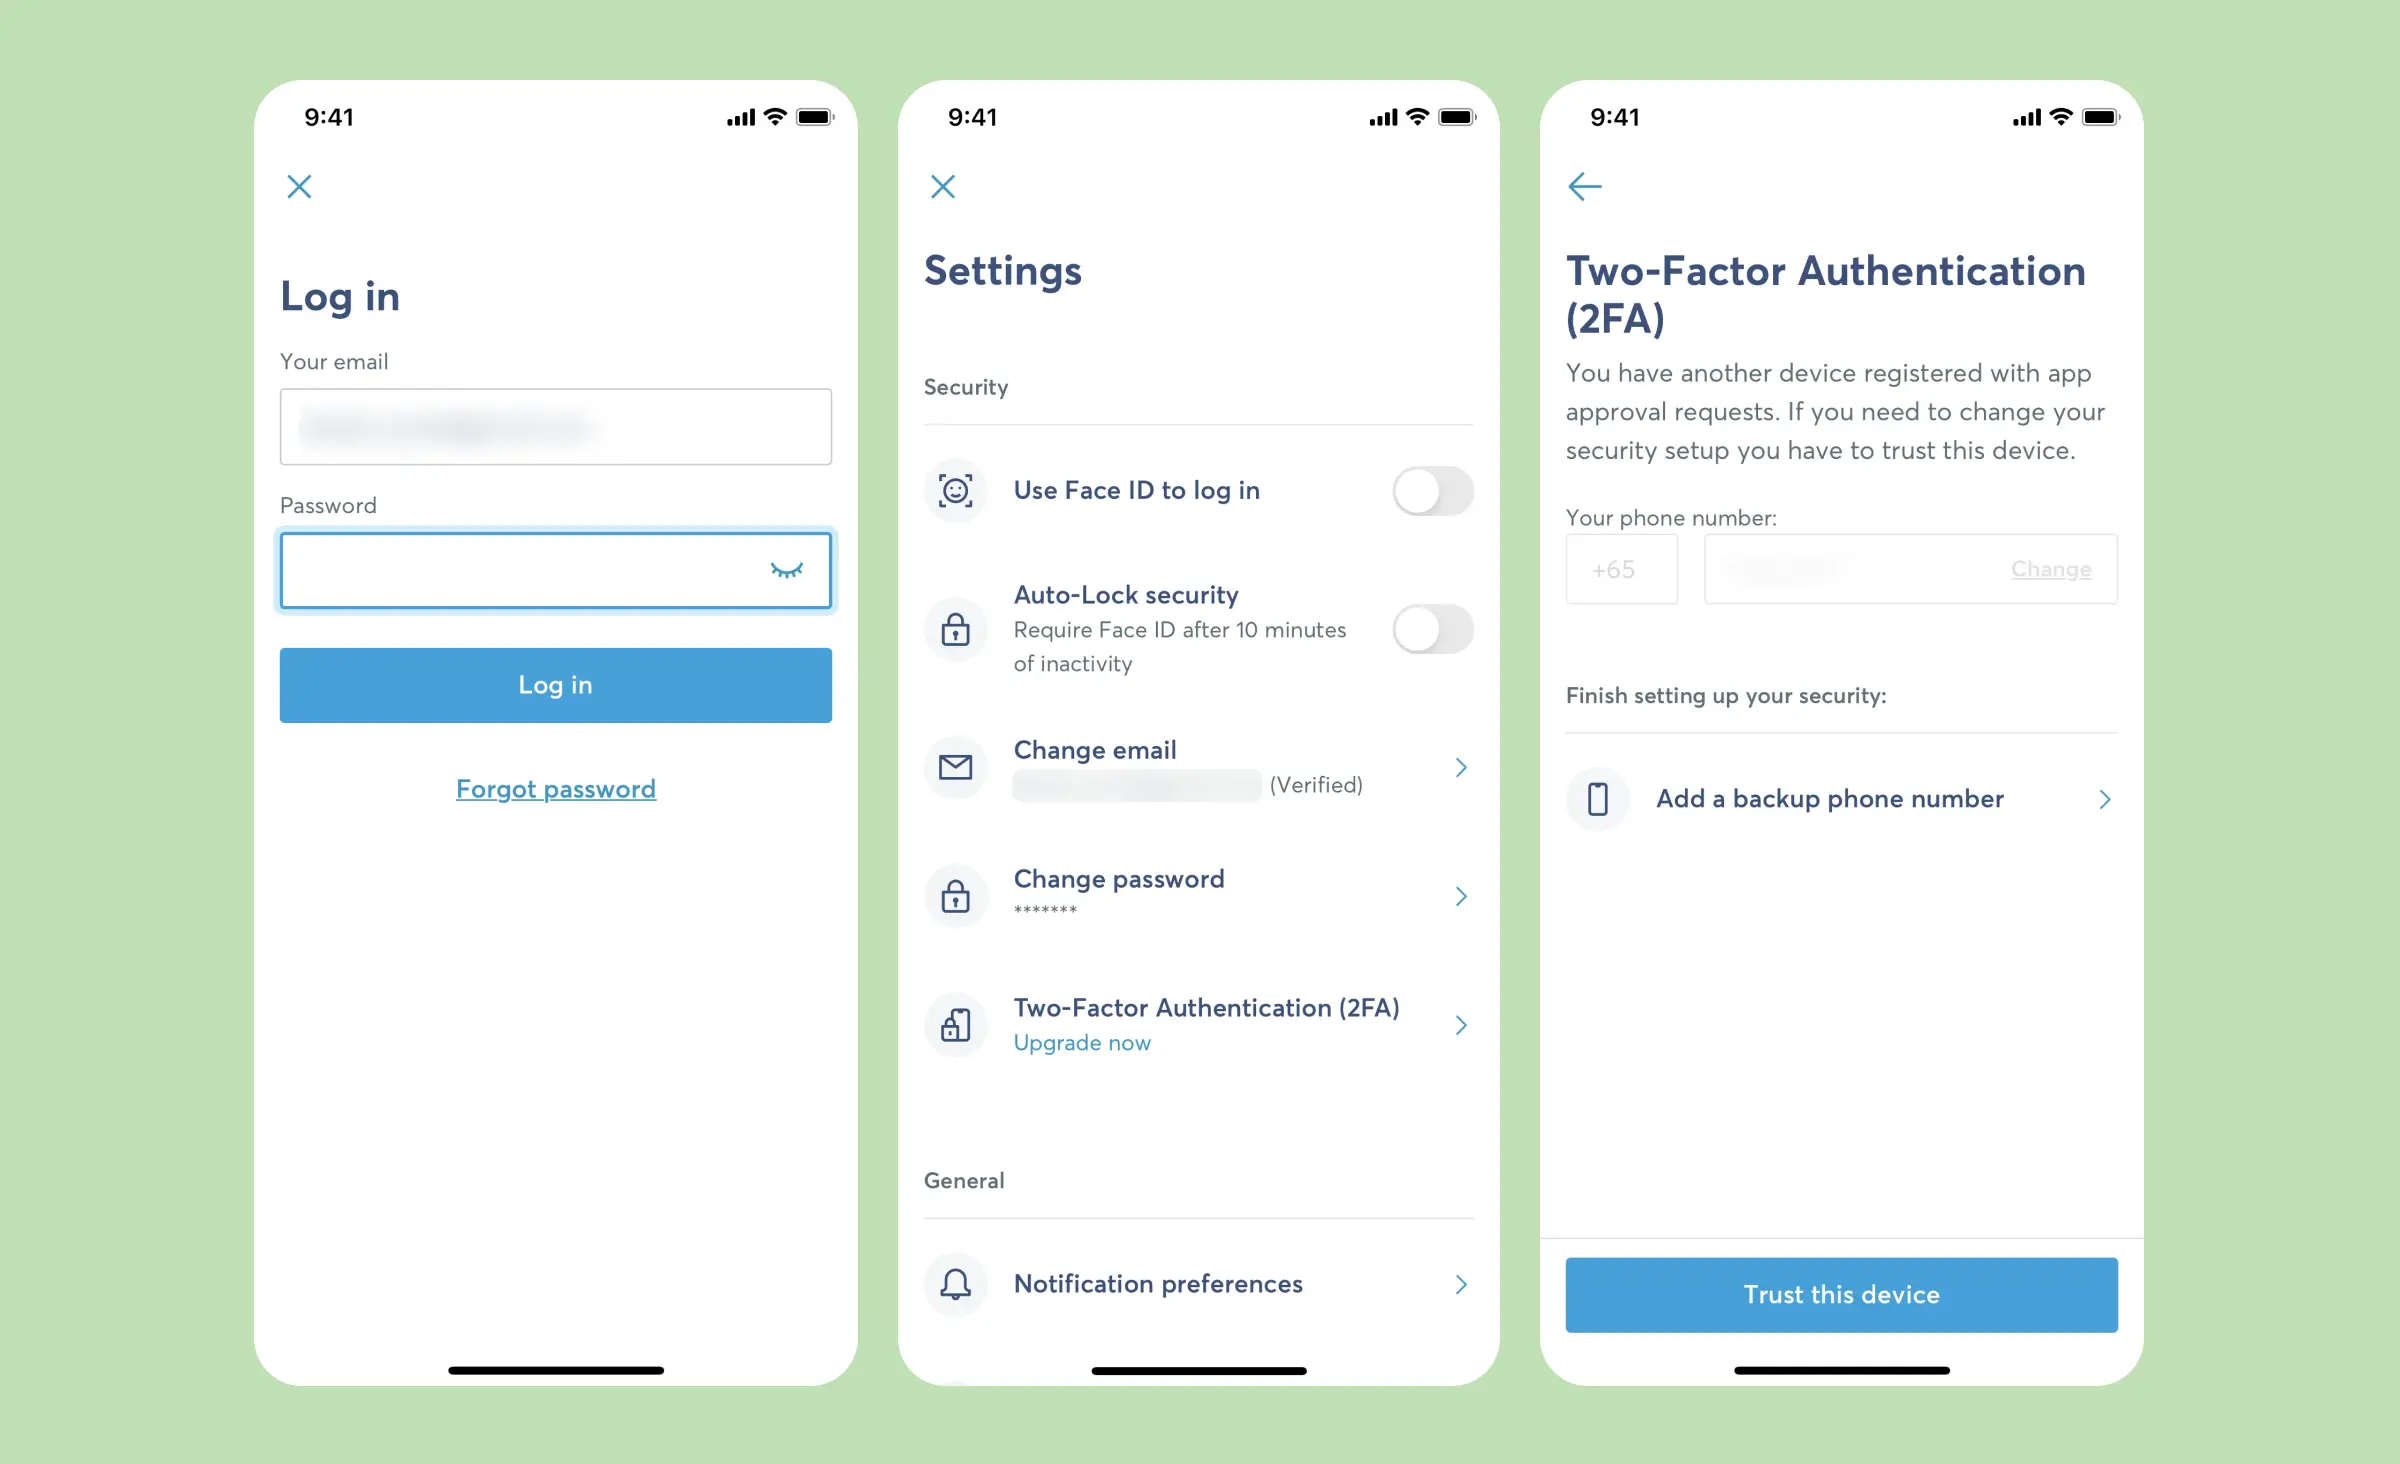Click Forgot password link

pyautogui.click(x=555, y=789)
